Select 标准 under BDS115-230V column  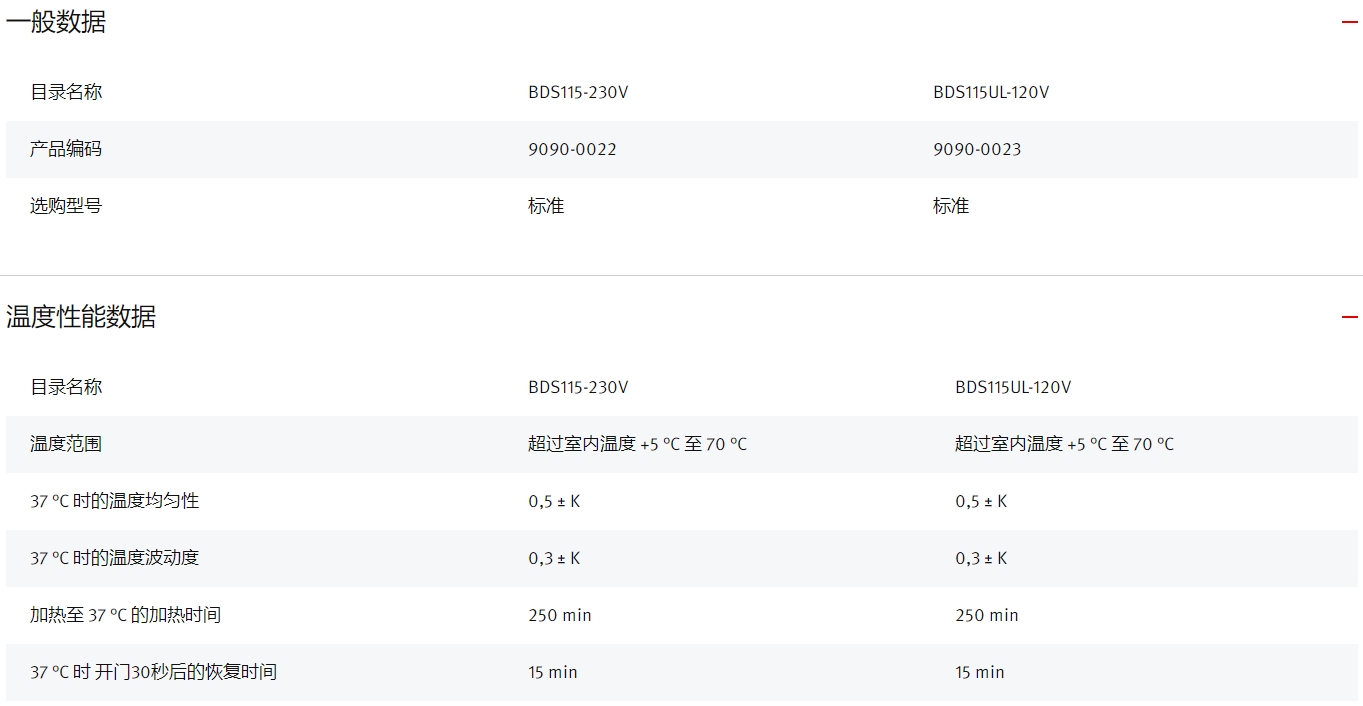coord(546,206)
